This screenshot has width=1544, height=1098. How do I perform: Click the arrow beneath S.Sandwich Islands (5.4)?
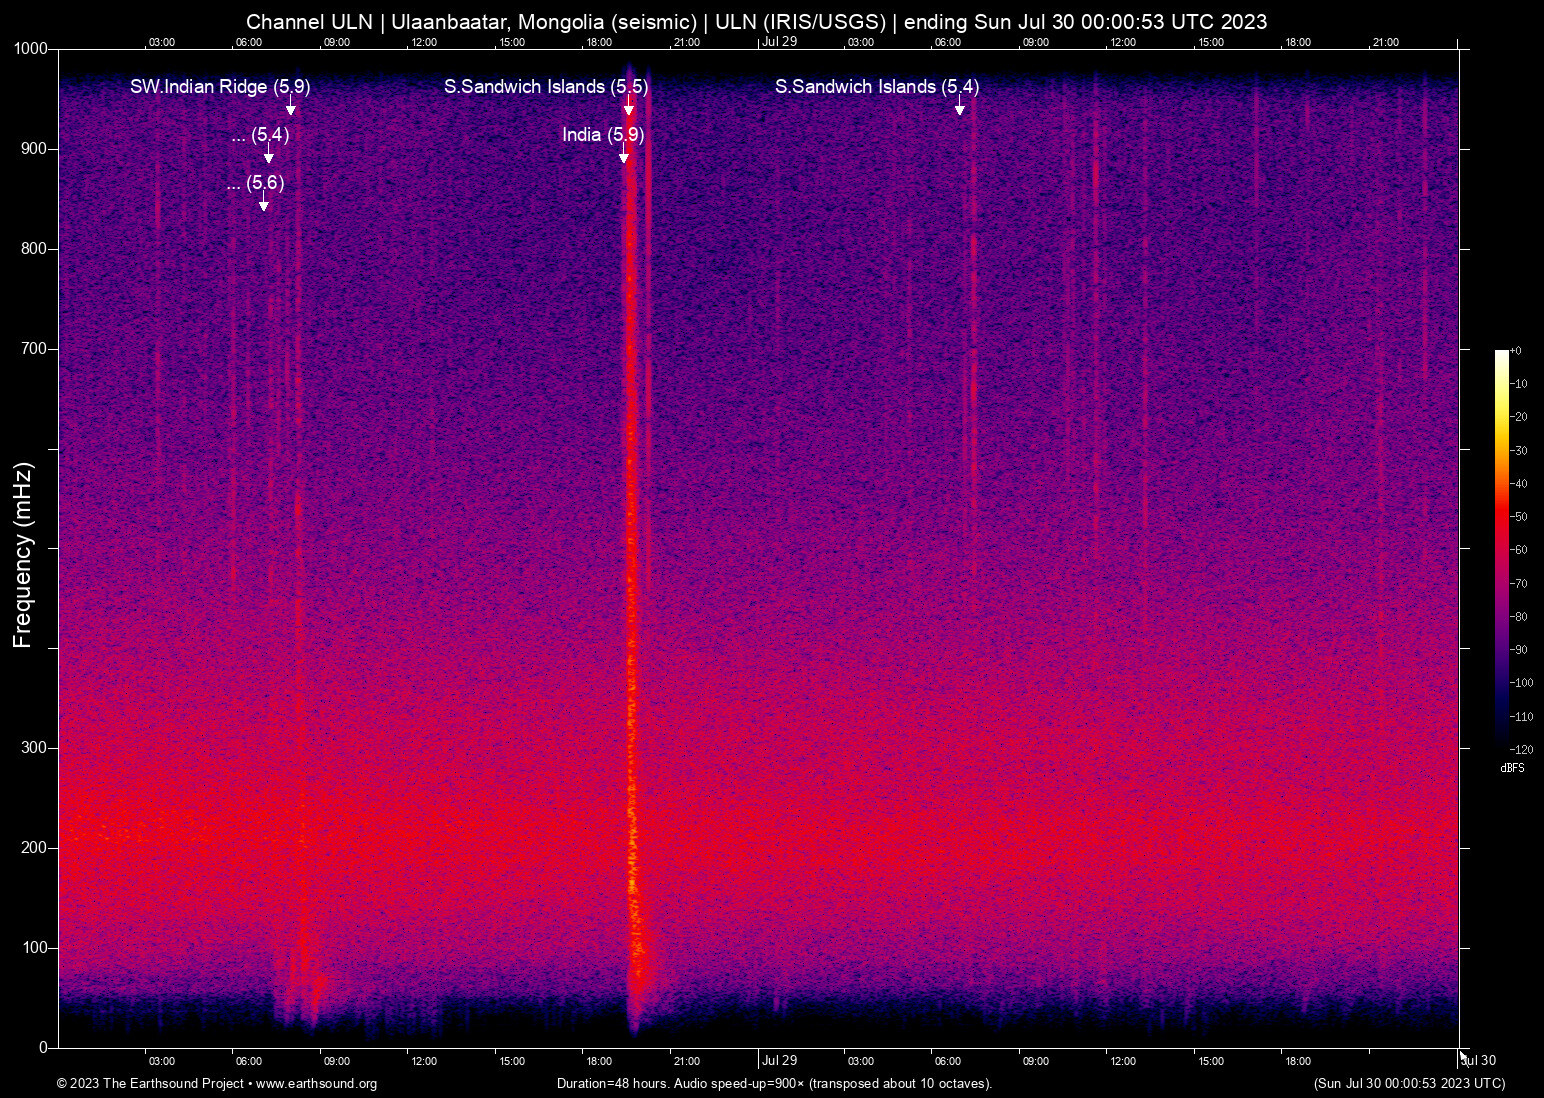(x=960, y=107)
